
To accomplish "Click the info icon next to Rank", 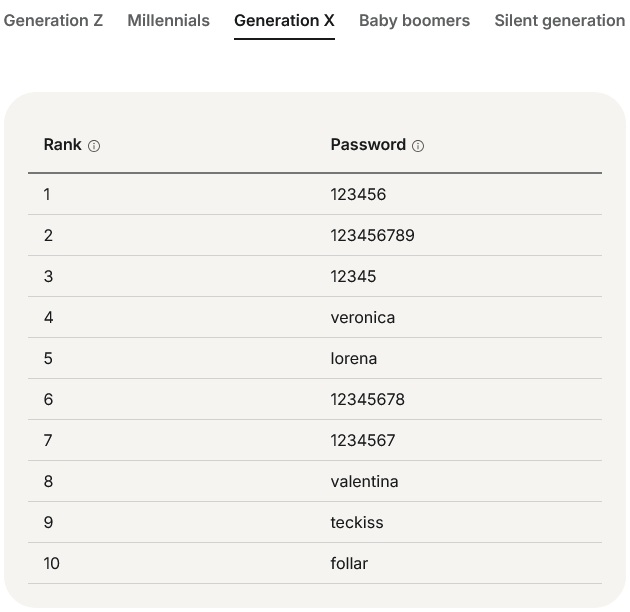I will click(94, 146).
